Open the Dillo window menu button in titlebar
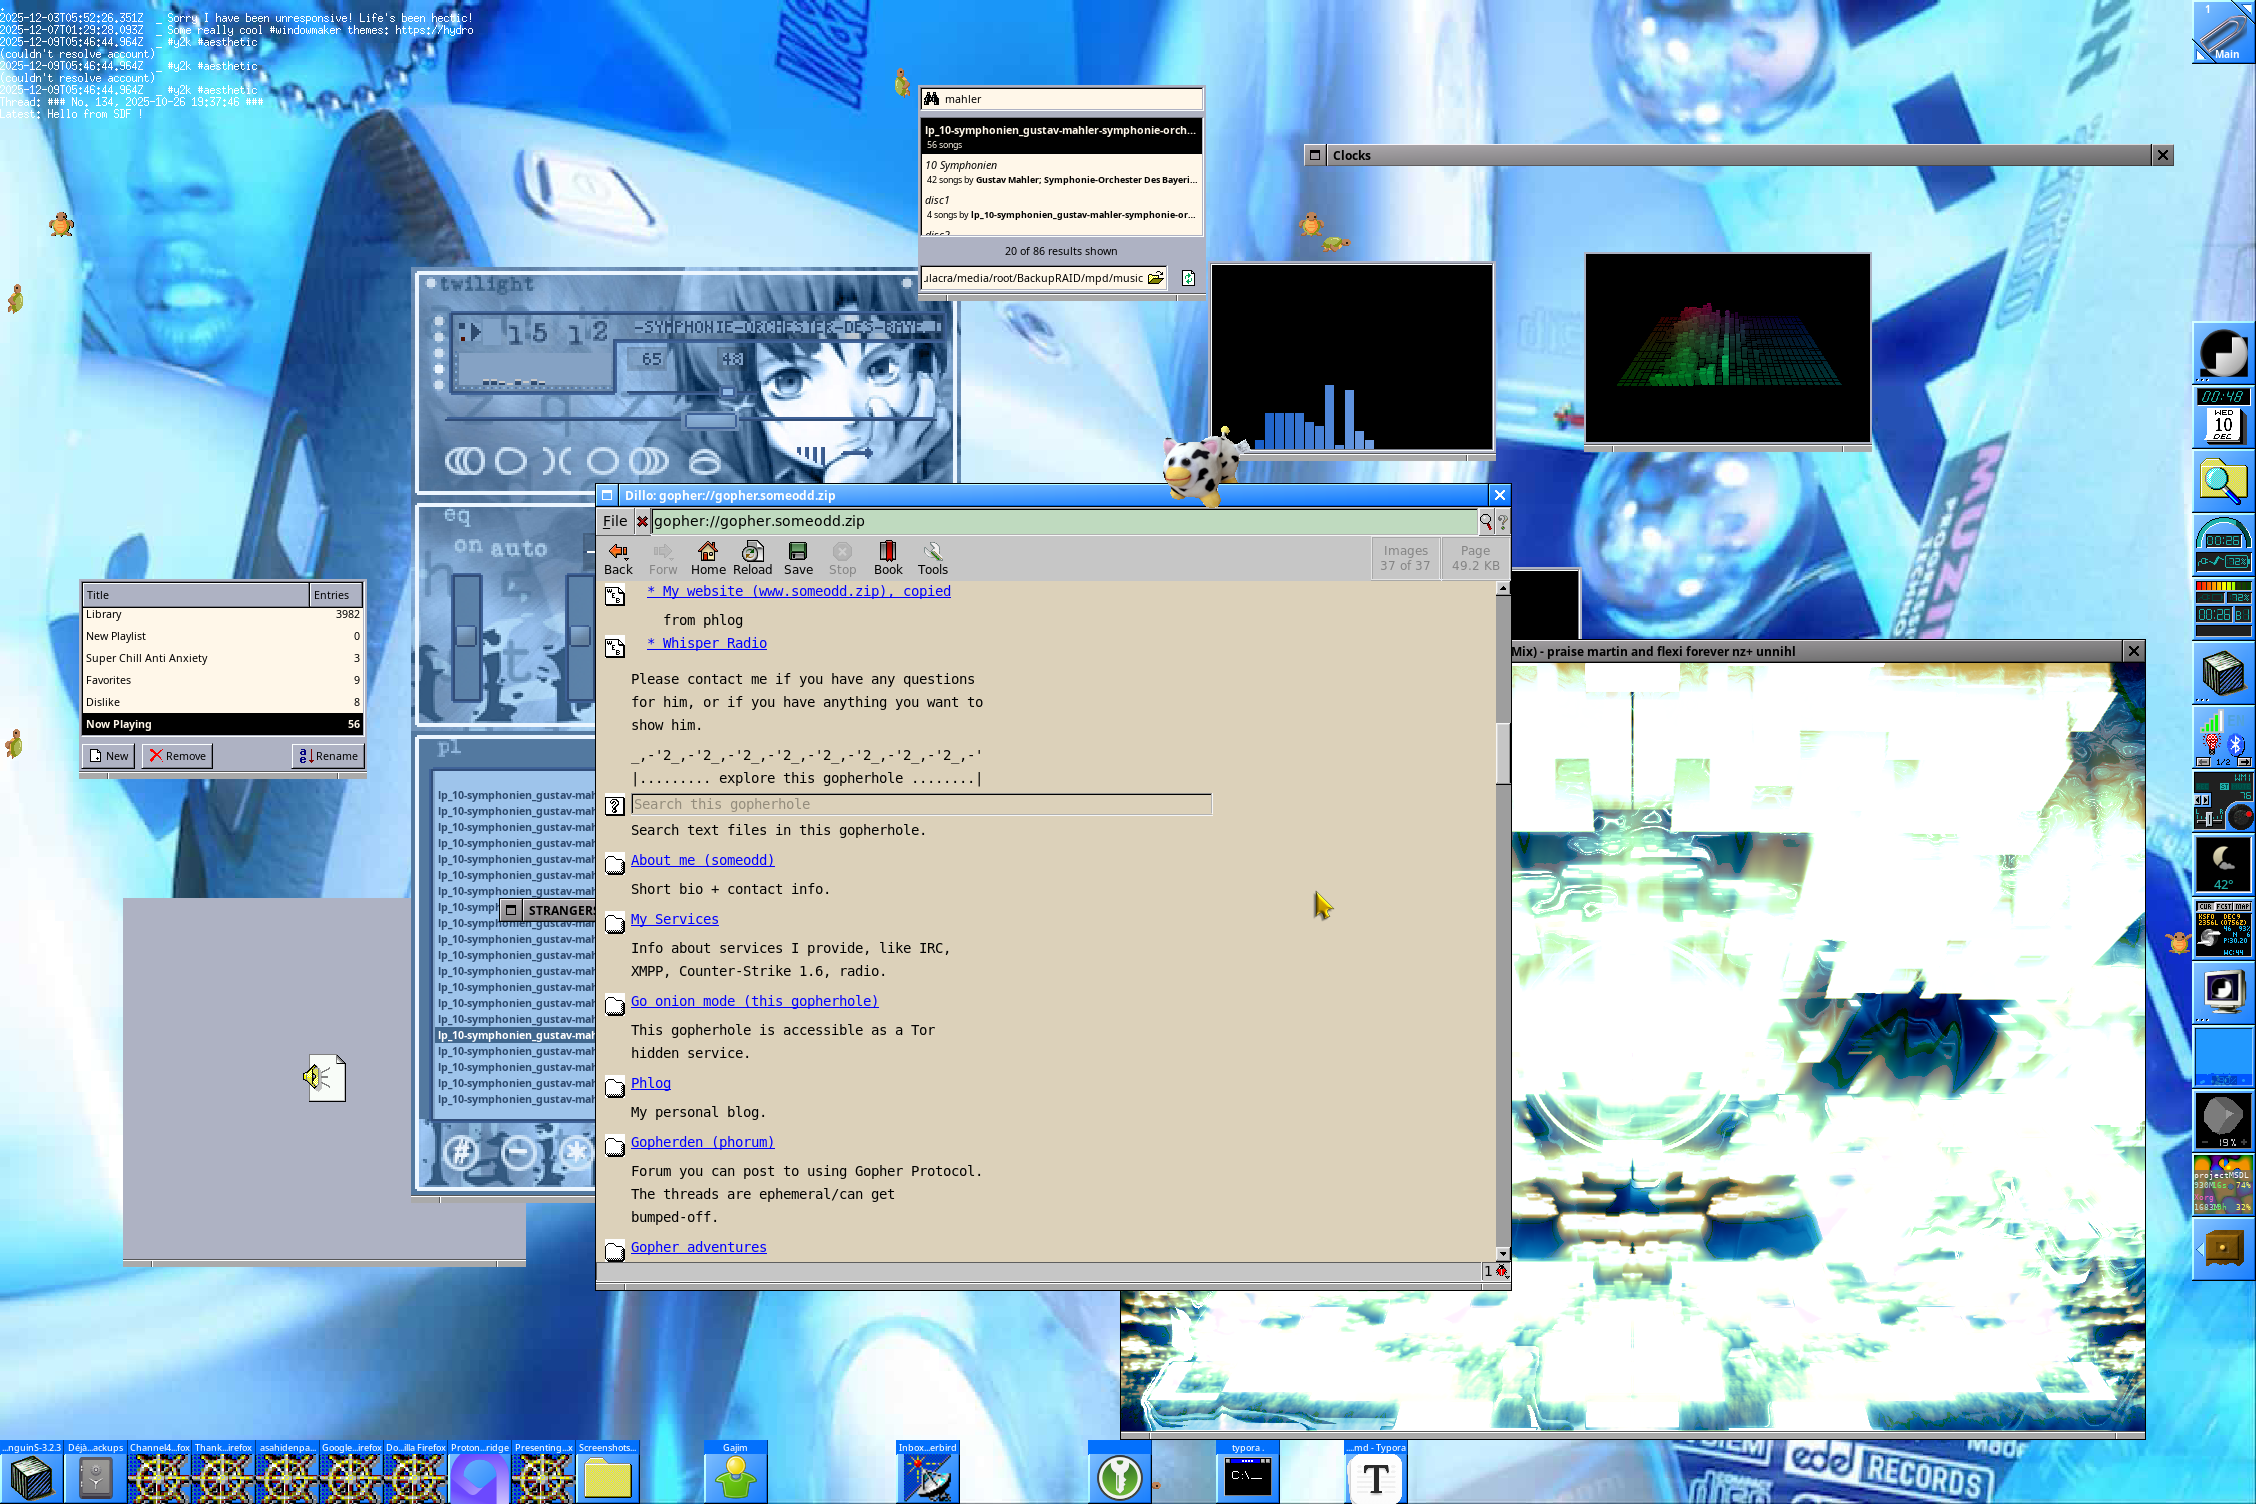The width and height of the screenshot is (2256, 1504). pos(607,495)
